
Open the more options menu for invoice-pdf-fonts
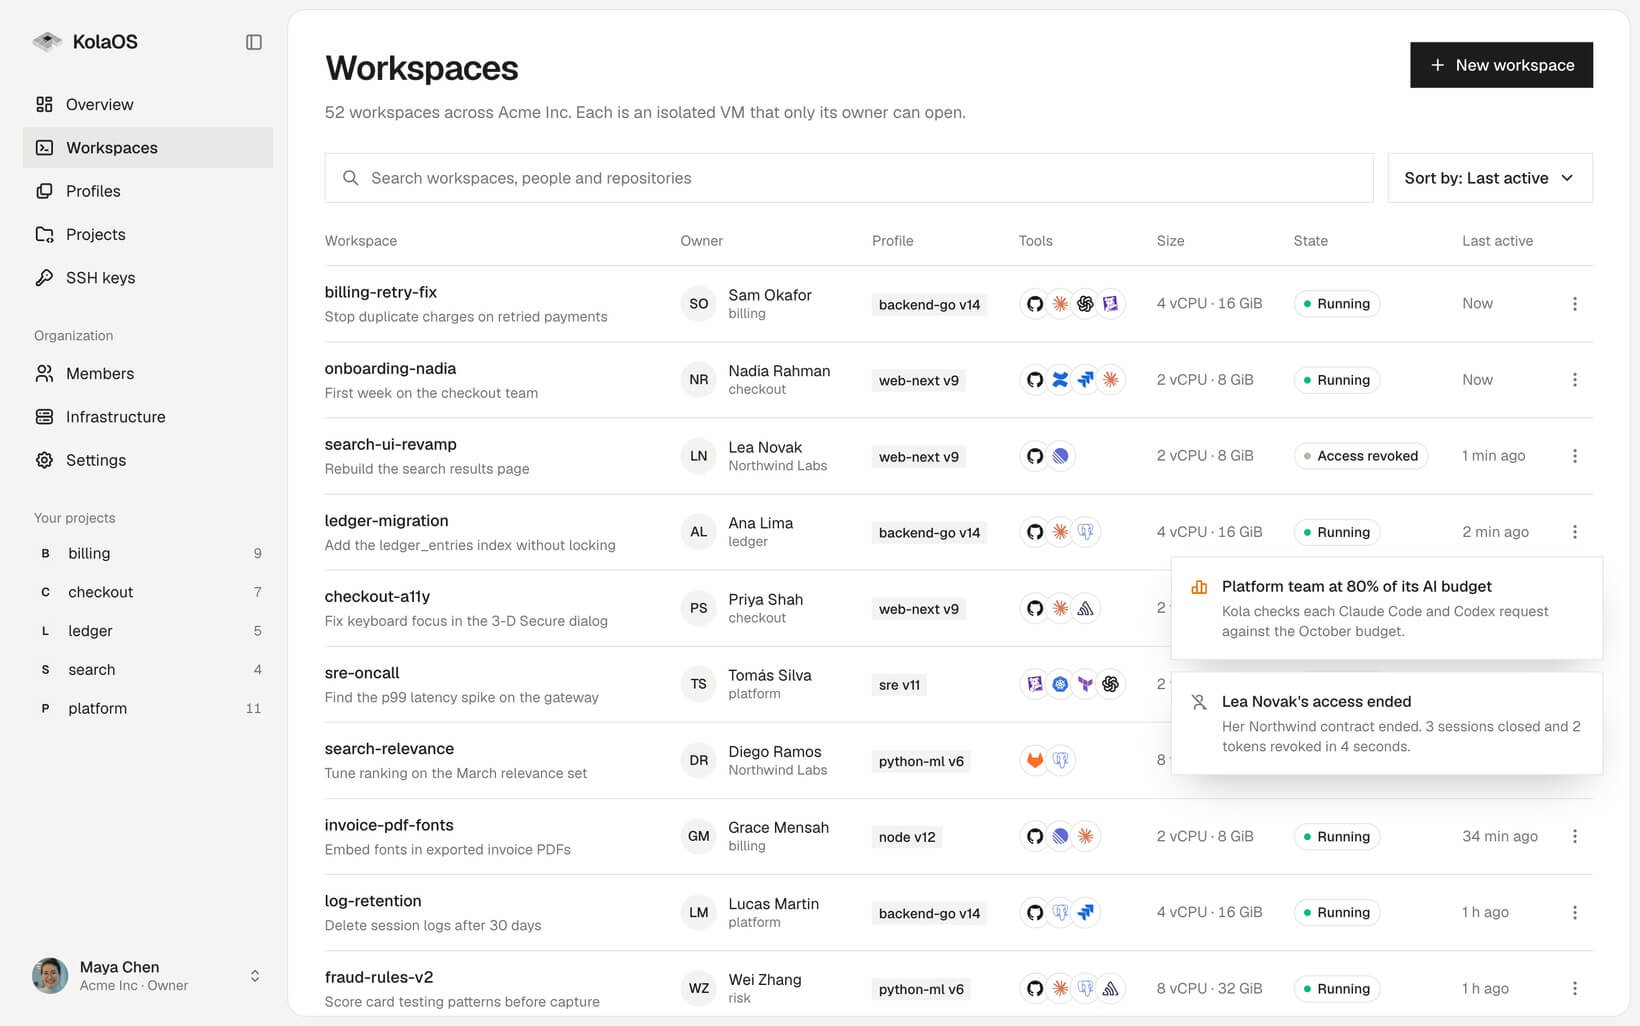[1575, 836]
